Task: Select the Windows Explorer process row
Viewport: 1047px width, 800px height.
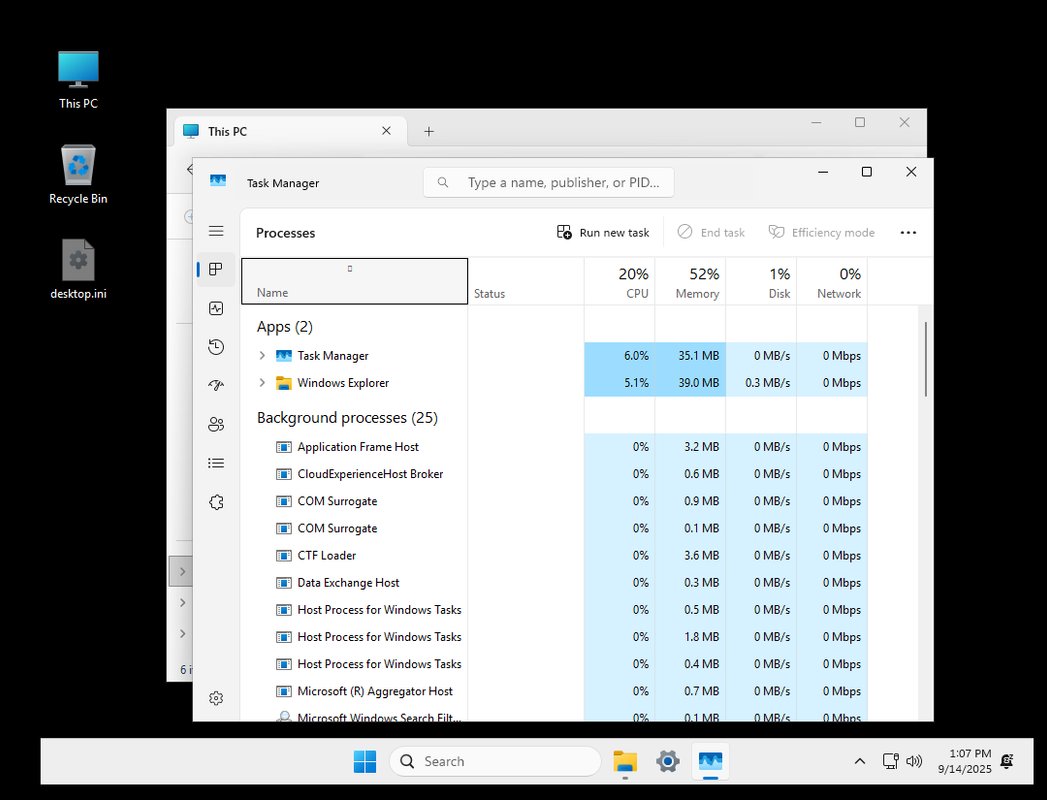Action: [554, 383]
